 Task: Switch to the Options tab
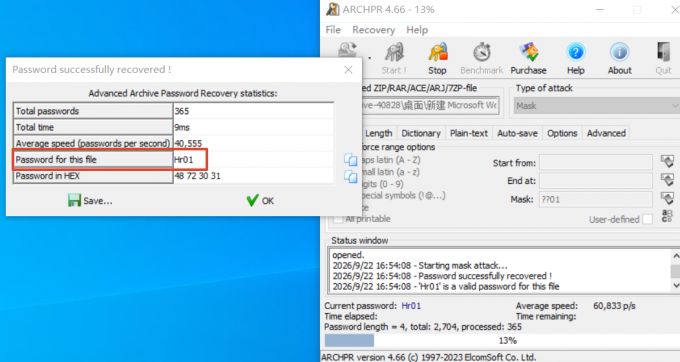pos(562,133)
